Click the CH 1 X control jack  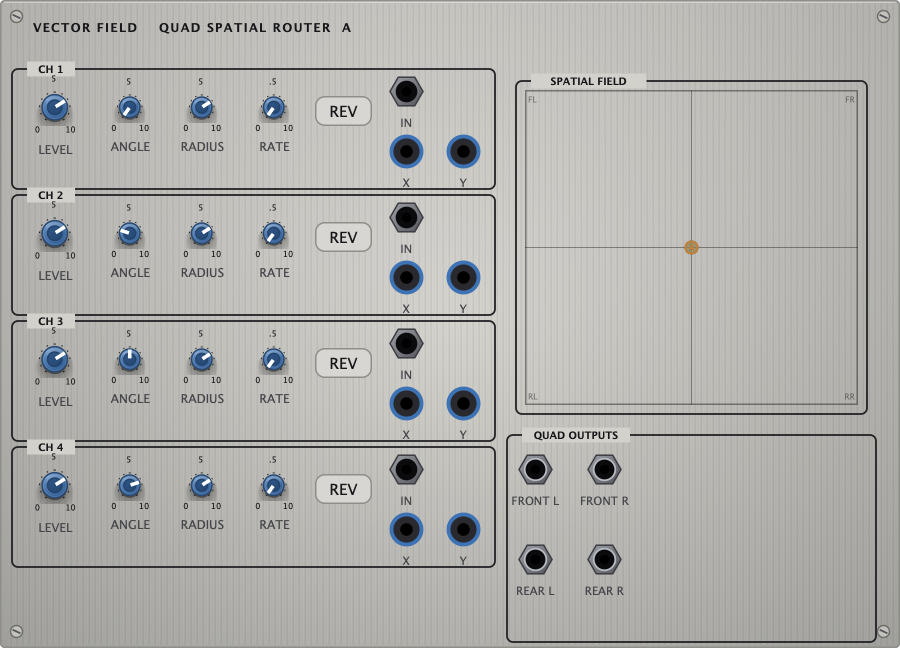[406, 152]
